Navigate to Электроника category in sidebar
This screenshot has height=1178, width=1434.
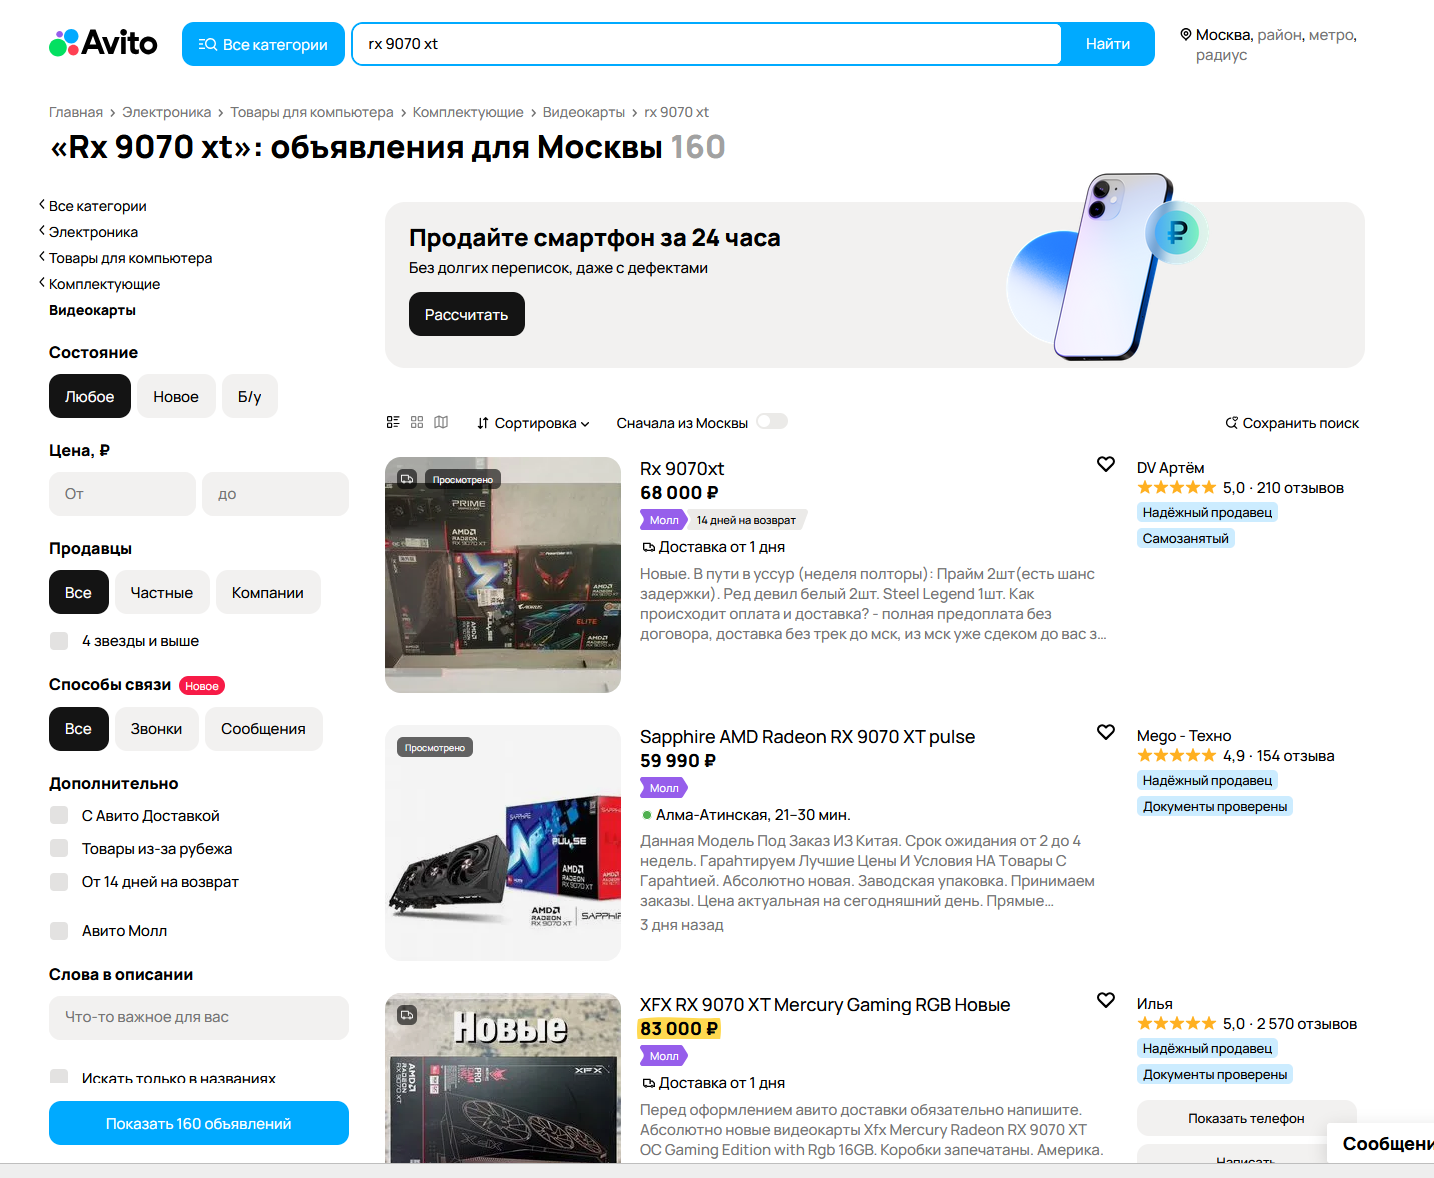pos(93,232)
